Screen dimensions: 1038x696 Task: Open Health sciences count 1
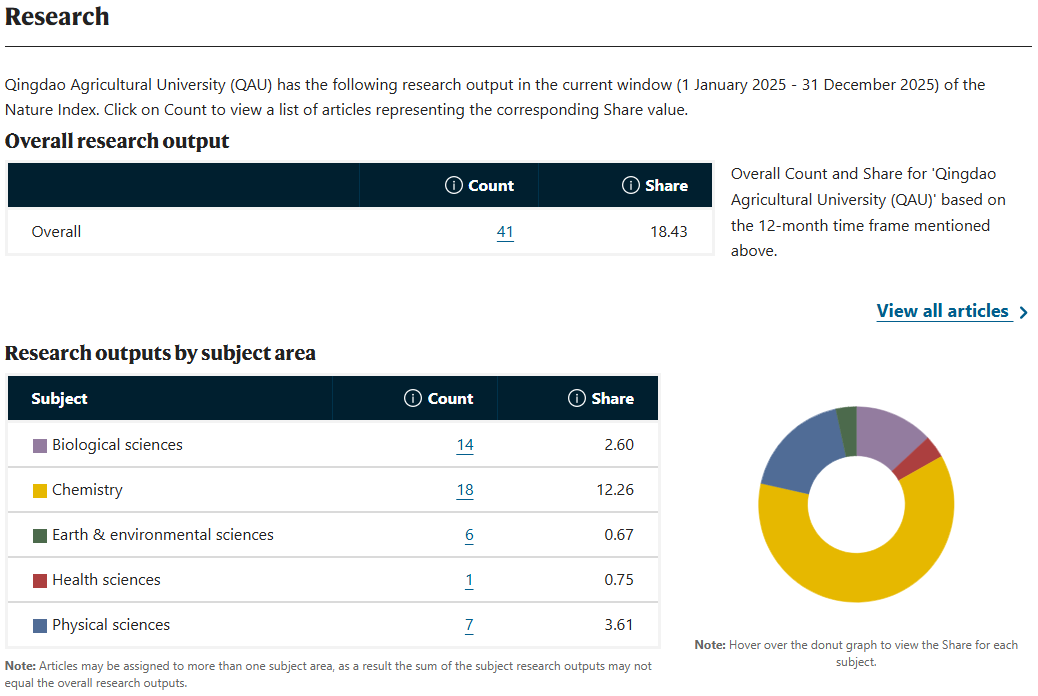tap(469, 580)
